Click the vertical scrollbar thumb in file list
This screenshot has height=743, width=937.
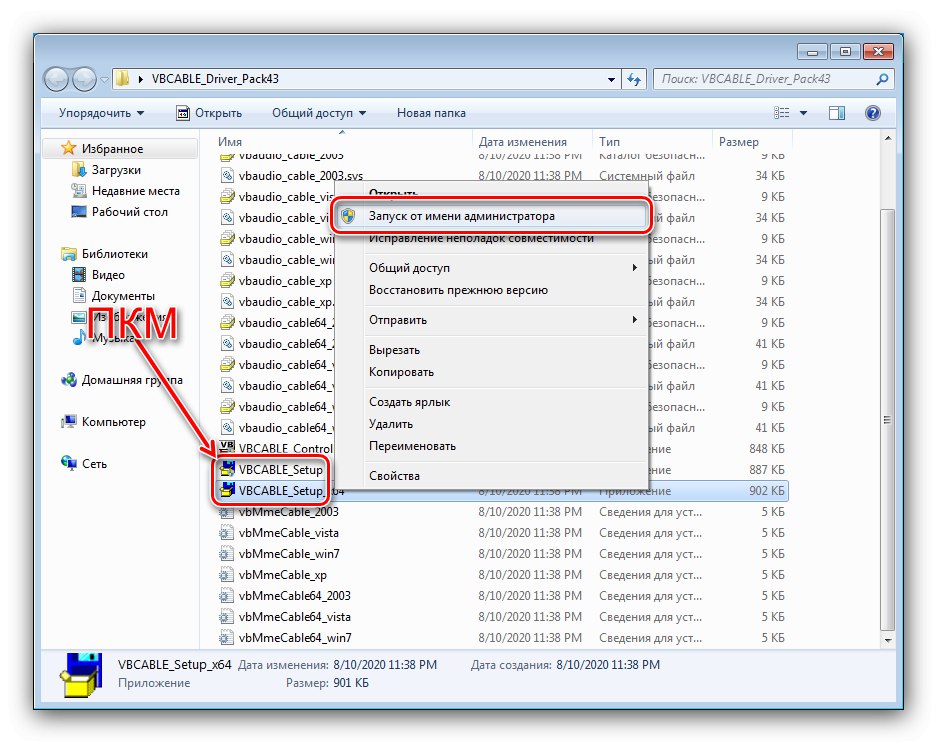(x=887, y=420)
